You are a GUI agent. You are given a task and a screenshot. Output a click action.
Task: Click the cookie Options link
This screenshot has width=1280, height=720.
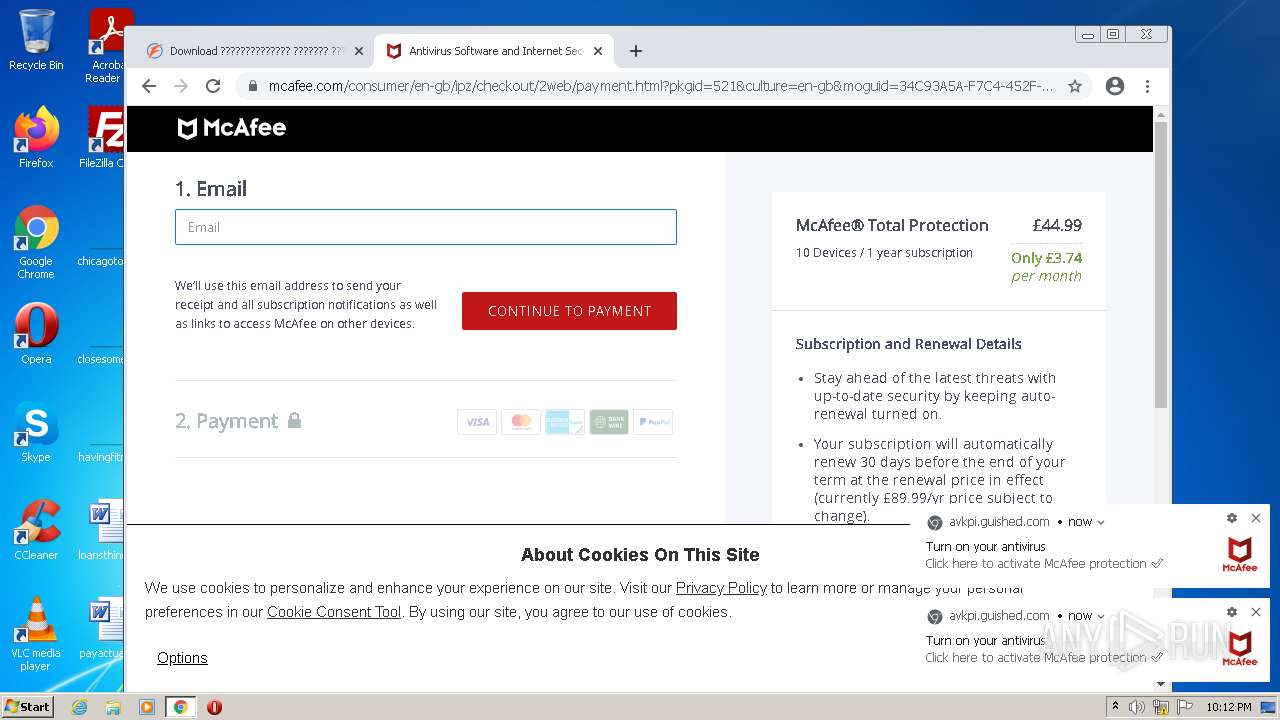(182, 658)
